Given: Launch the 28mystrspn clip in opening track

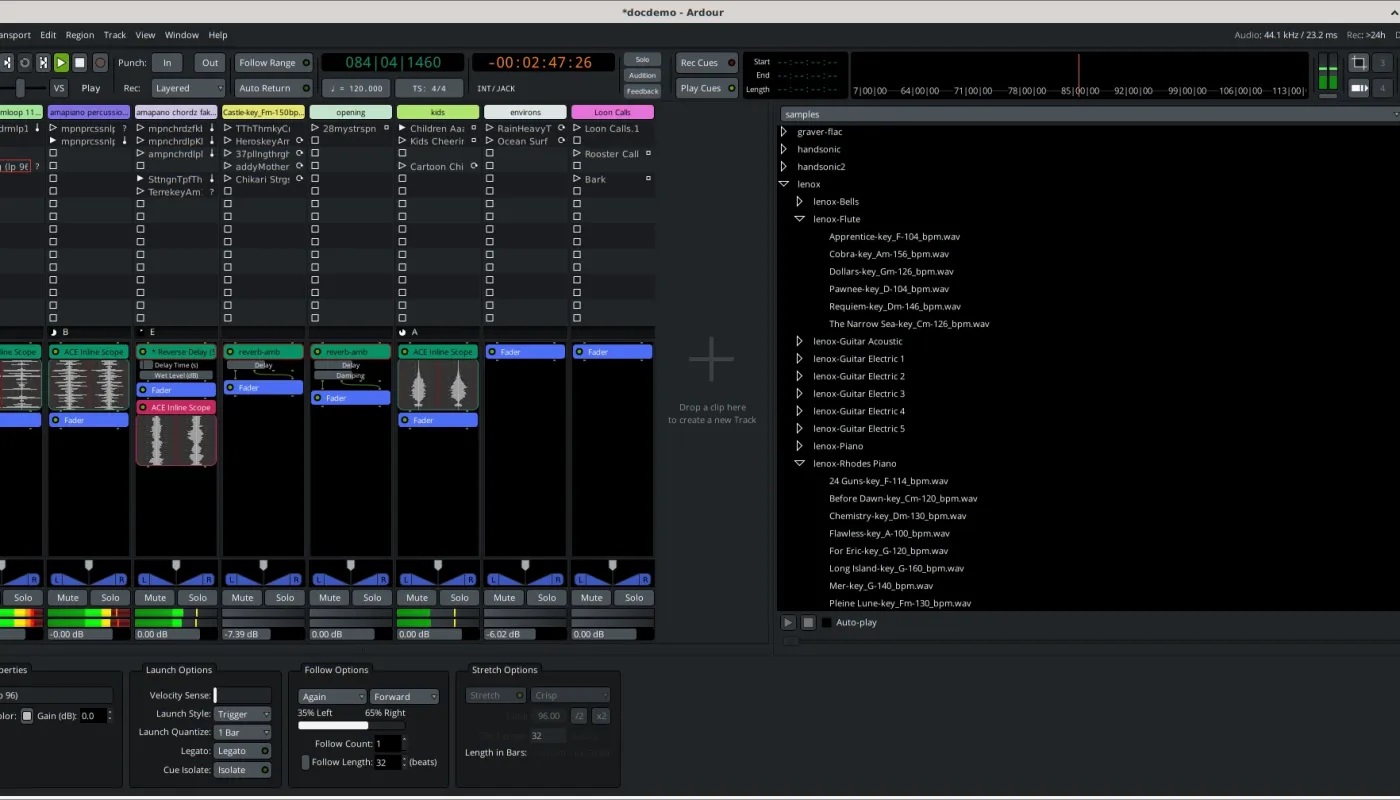Looking at the screenshot, I should tap(315, 128).
